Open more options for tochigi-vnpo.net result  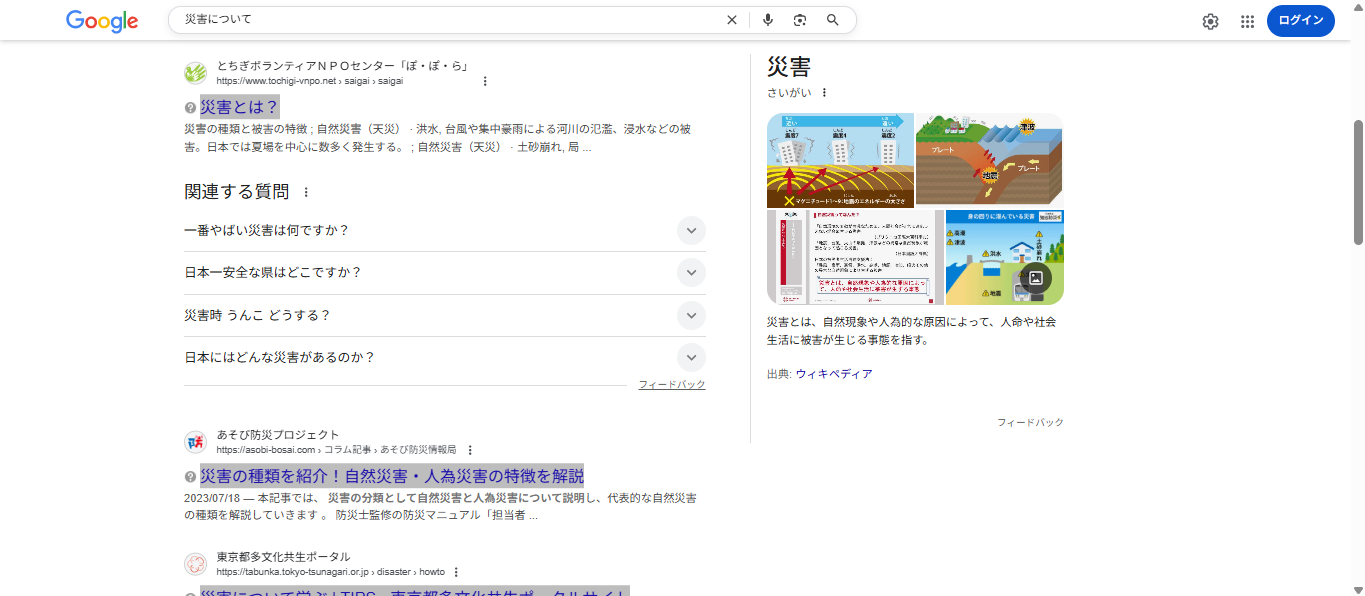485,81
